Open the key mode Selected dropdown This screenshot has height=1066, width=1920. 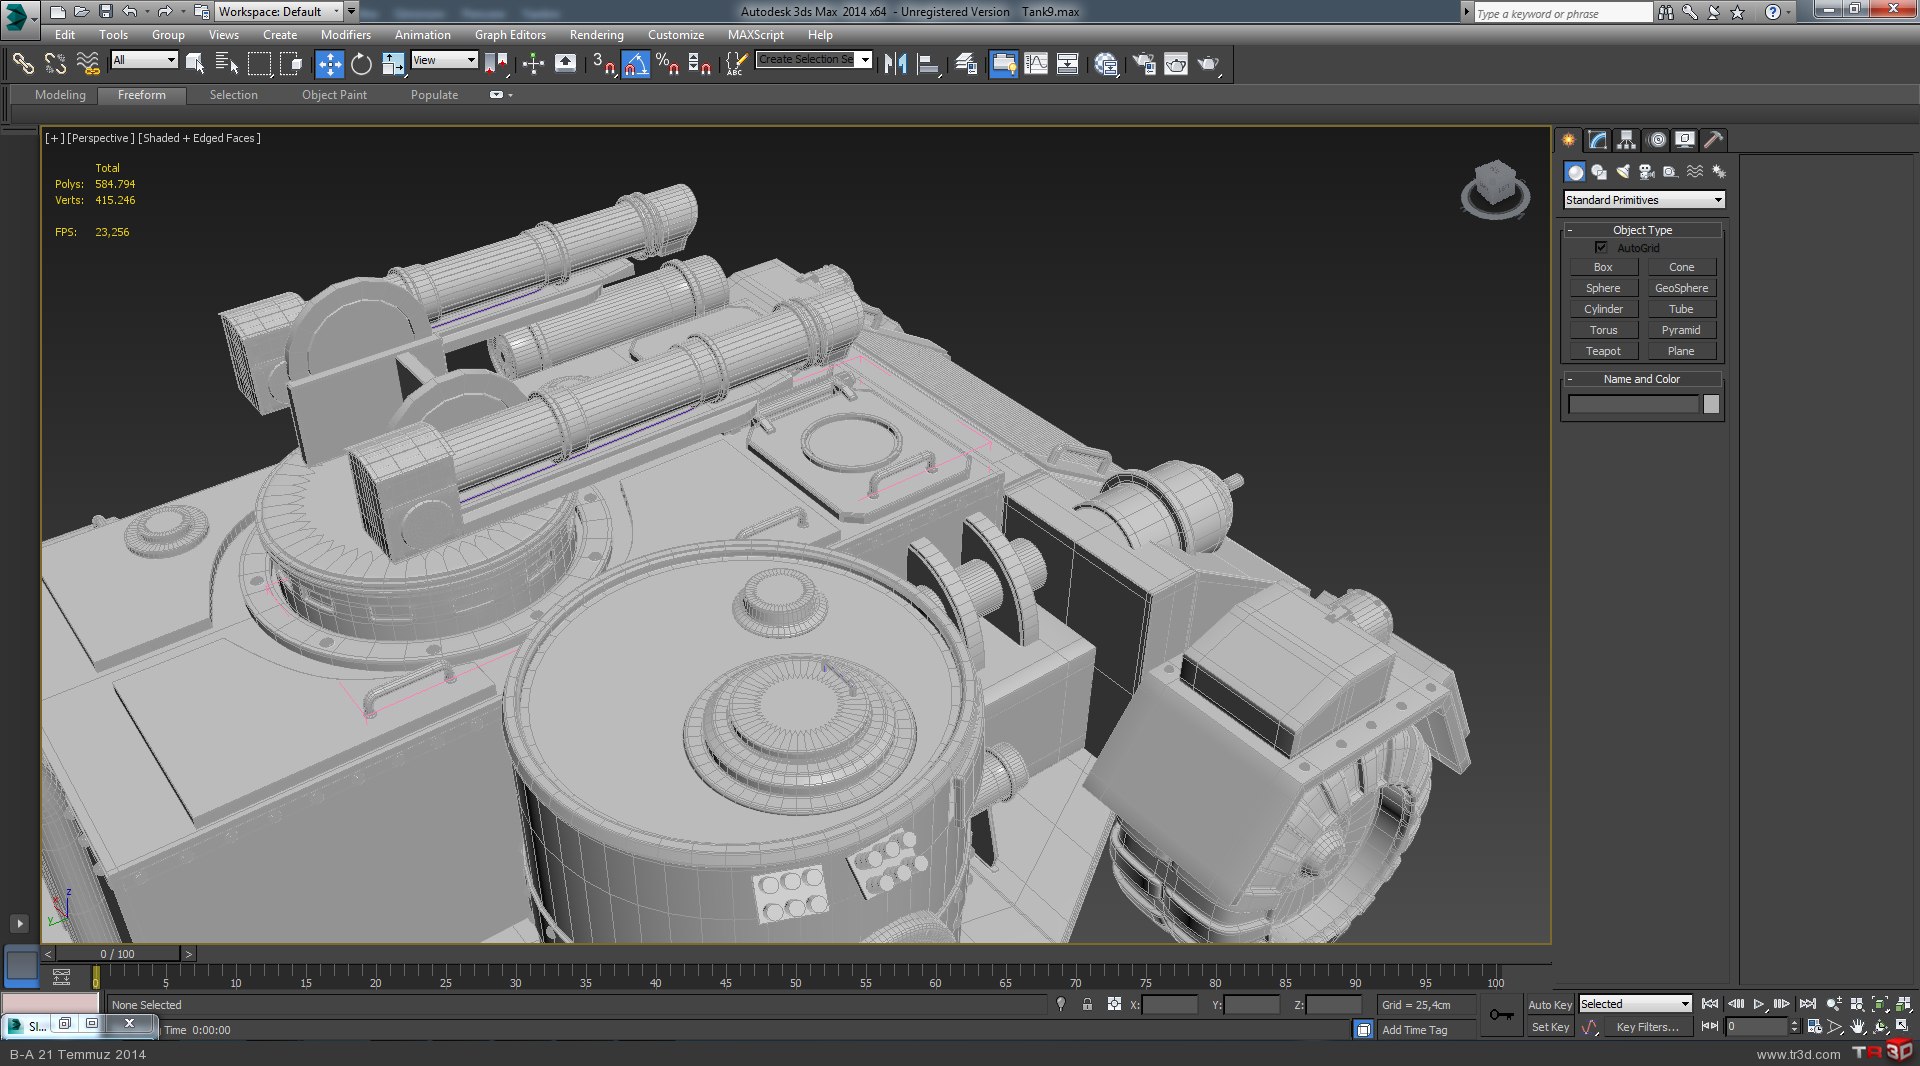click(1635, 1004)
